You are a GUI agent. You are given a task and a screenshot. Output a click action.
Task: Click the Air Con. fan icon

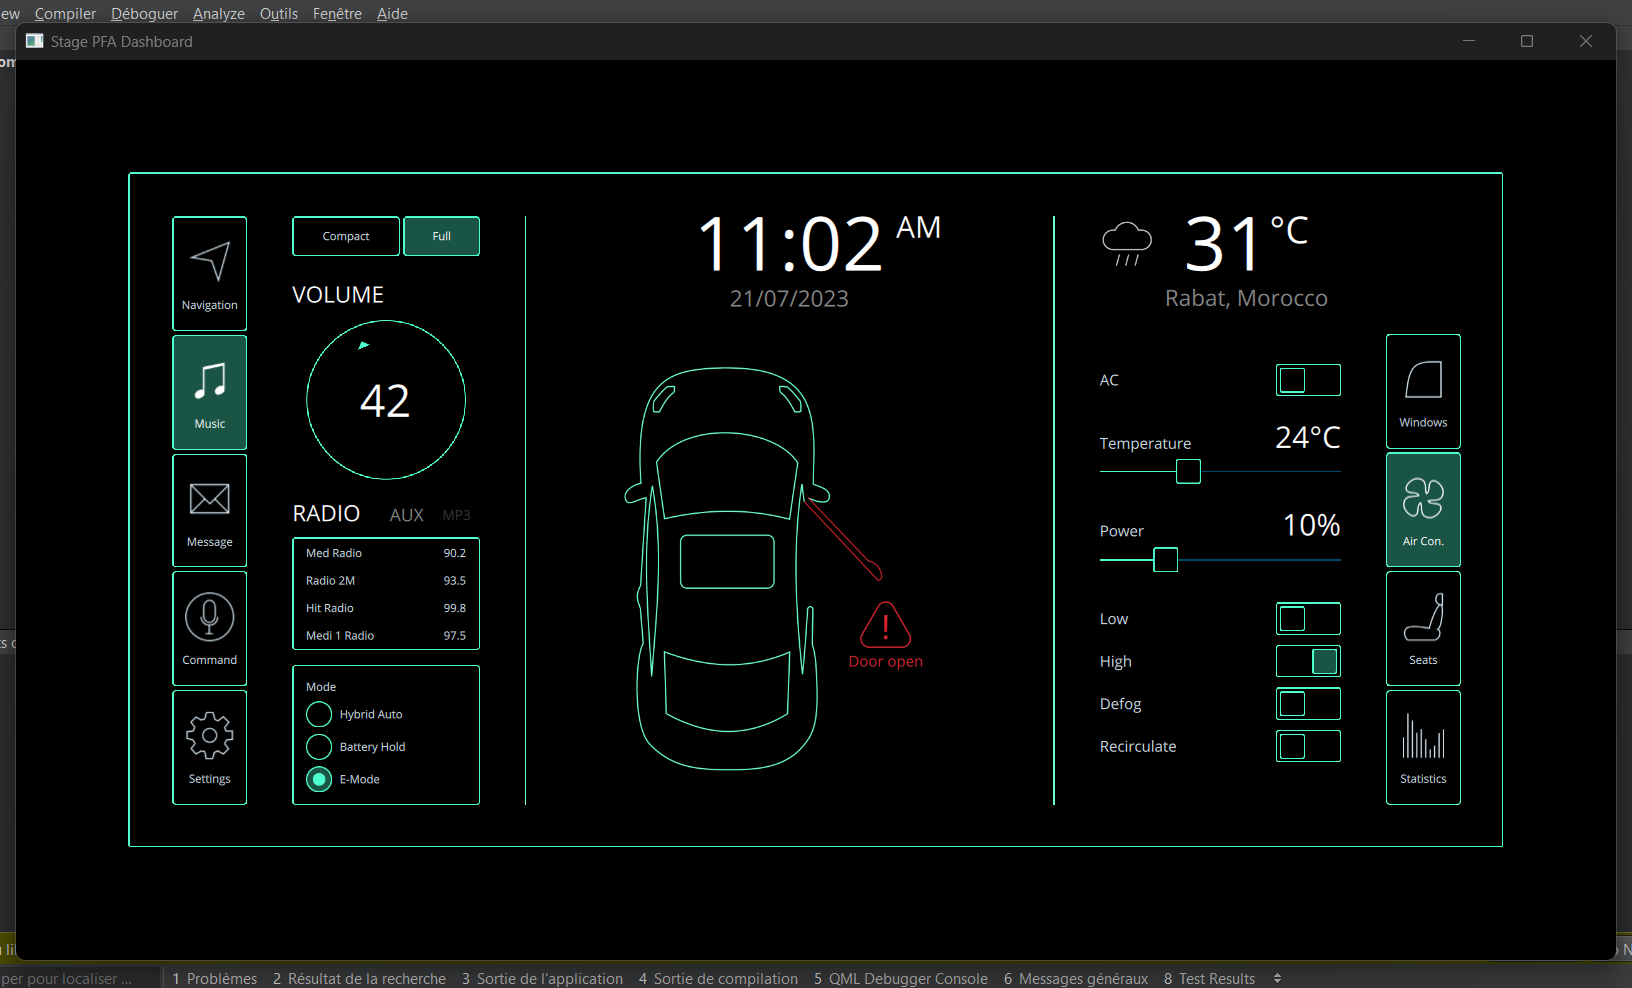(x=1423, y=508)
